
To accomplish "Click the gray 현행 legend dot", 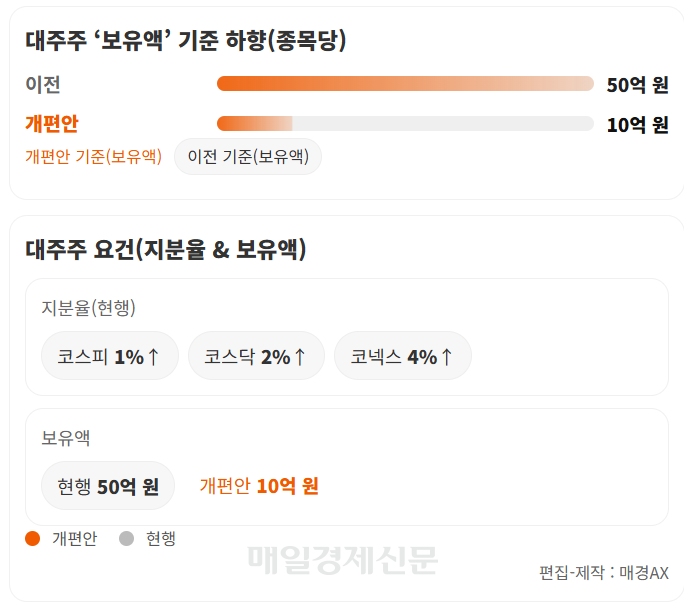I will pyautogui.click(x=127, y=538).
